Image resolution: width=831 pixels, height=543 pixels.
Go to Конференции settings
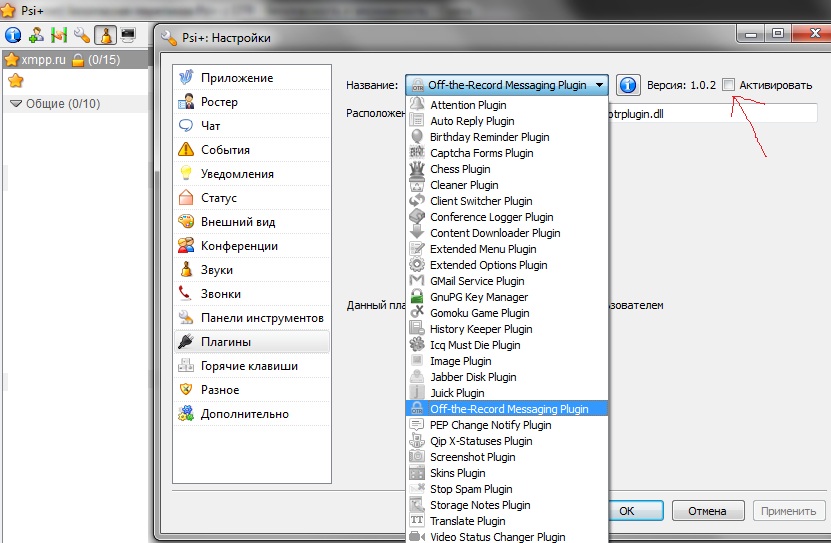click(252, 246)
